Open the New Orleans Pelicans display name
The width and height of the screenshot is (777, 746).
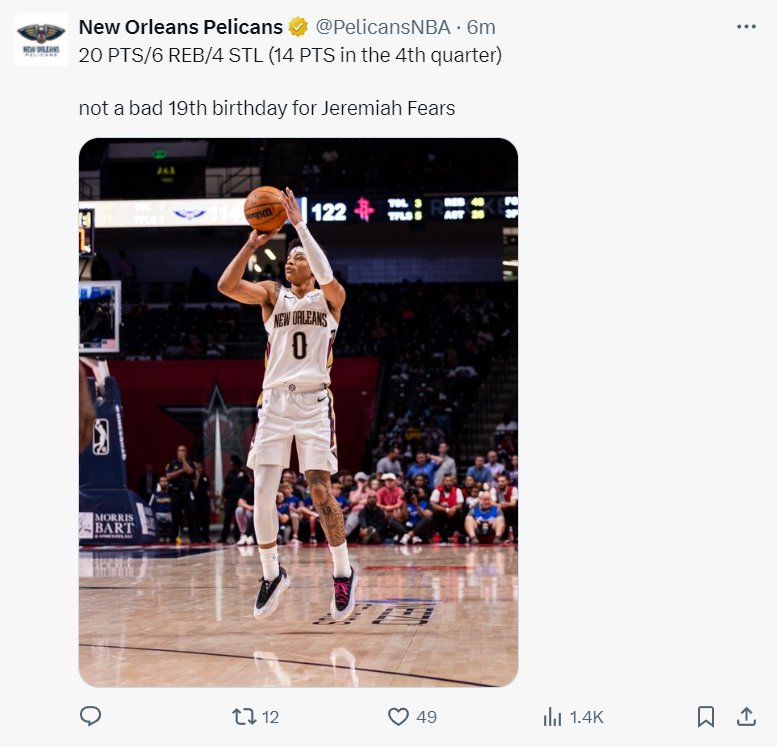(x=180, y=27)
